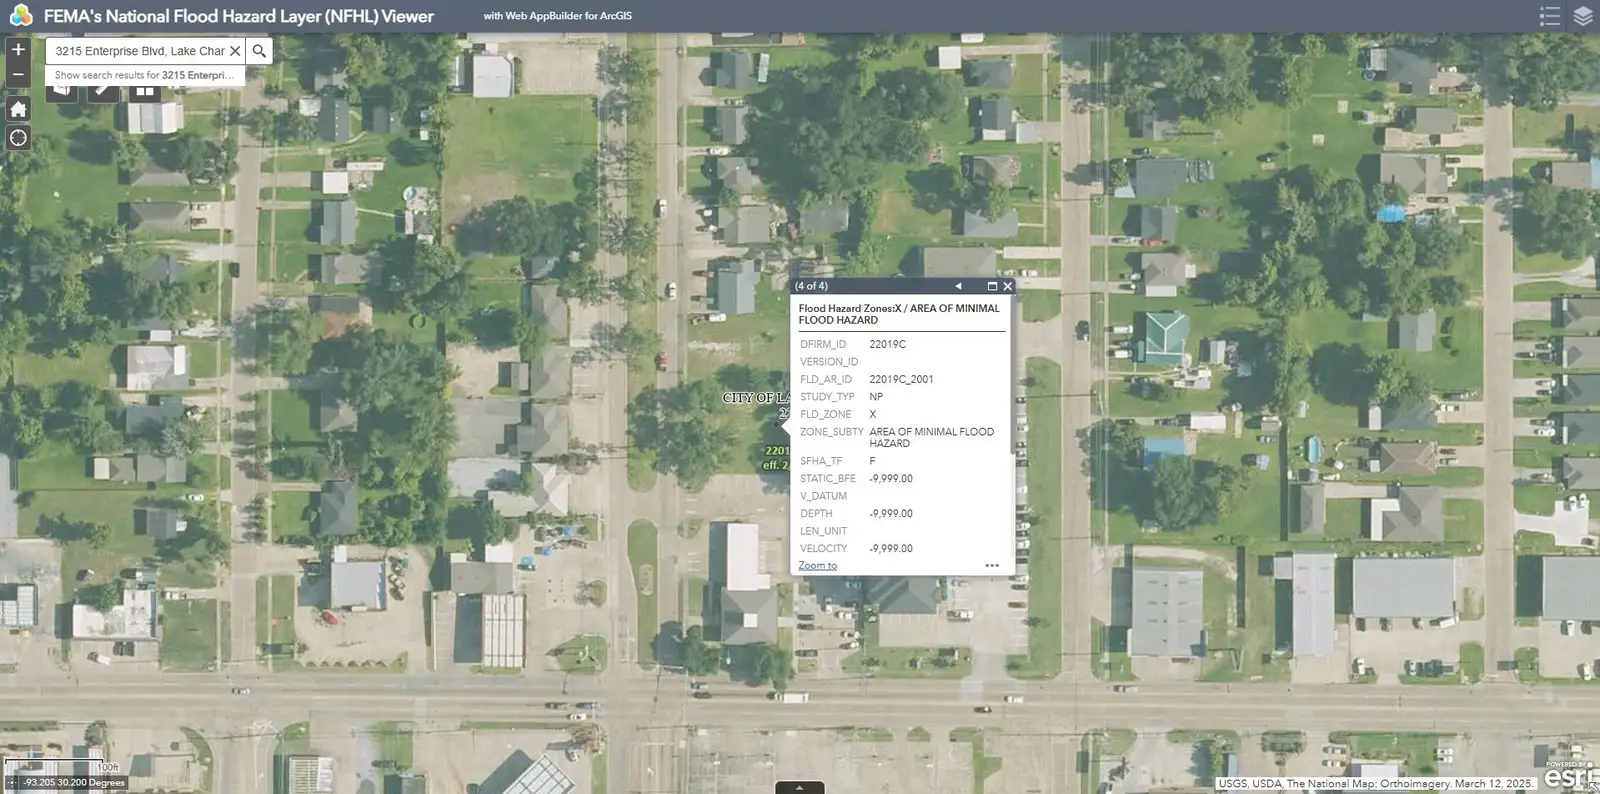Clear the address search text
Viewport: 1600px width, 794px height.
click(x=235, y=51)
